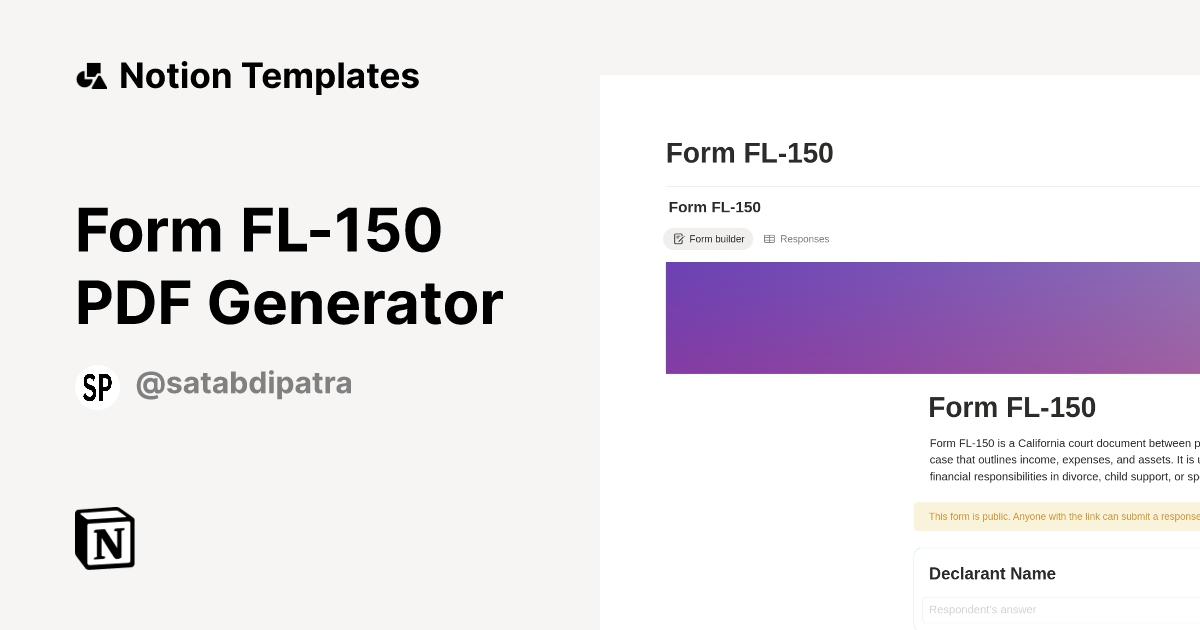Click the Notion Templates shapes icon
This screenshot has height=630, width=1200.
click(91, 76)
